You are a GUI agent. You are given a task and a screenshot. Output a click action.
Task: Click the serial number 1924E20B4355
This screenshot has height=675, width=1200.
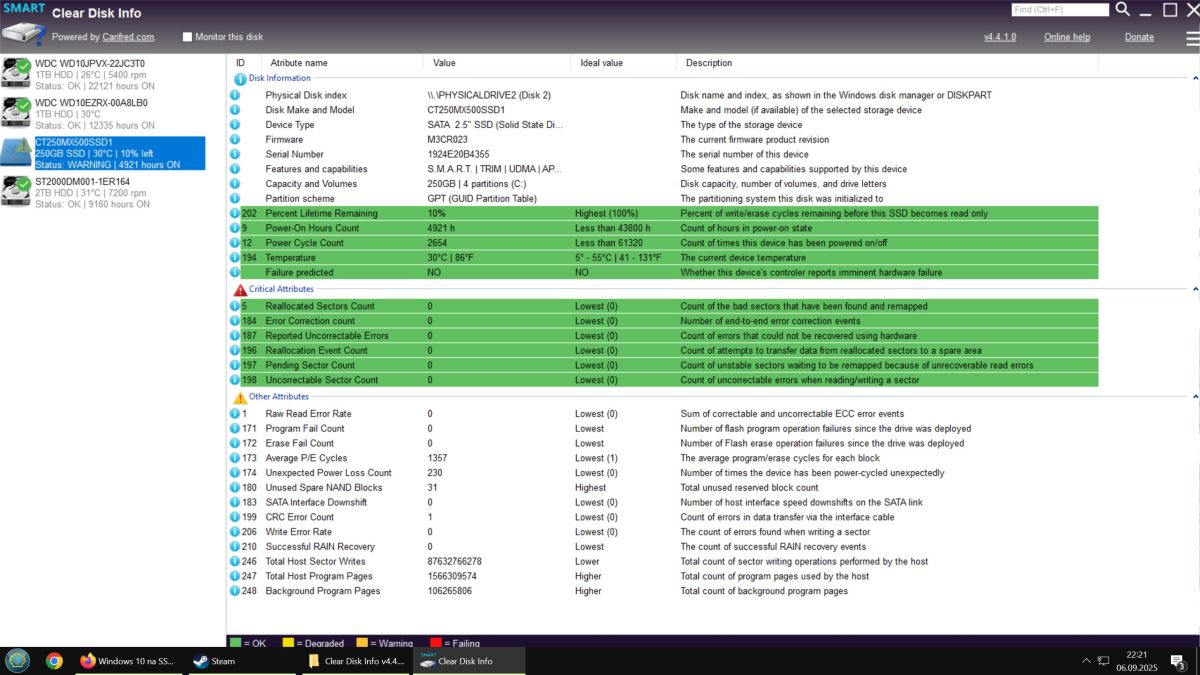(x=458, y=154)
